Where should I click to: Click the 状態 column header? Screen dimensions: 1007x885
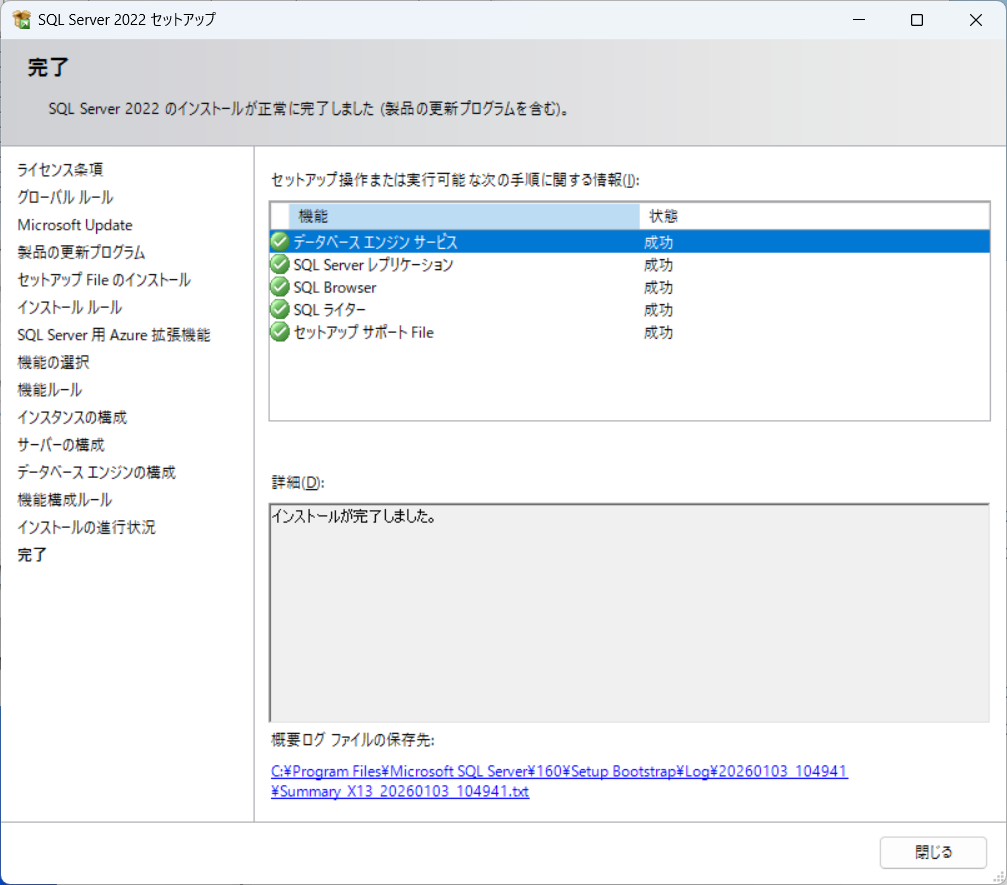pos(665,216)
